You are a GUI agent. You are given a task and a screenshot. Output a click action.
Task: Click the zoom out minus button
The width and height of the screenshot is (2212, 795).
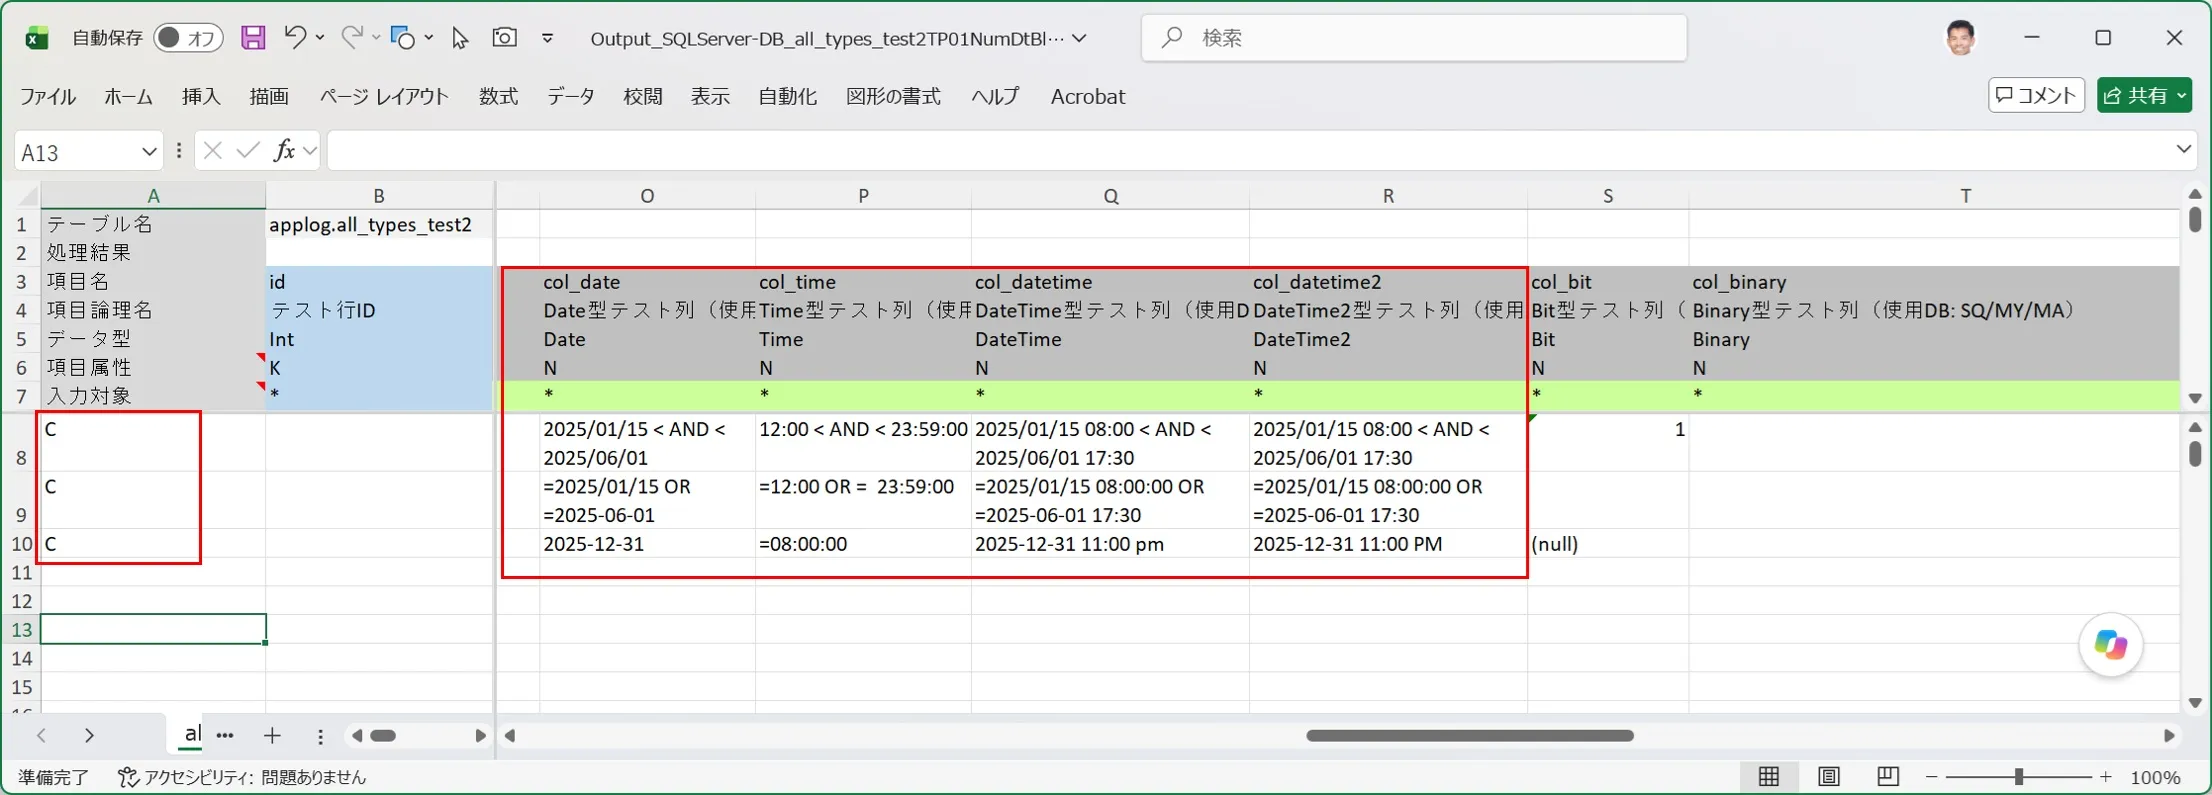[x=1931, y=777]
